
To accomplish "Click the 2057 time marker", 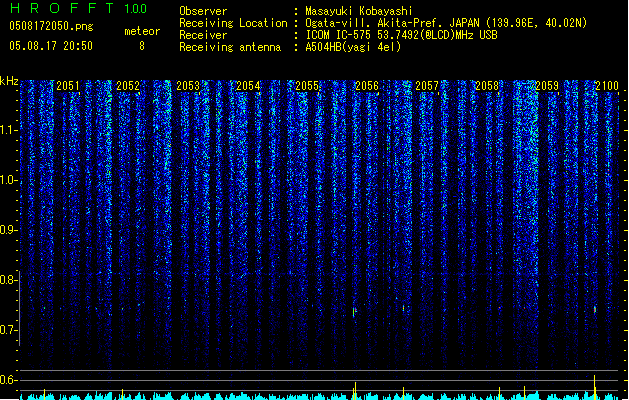I will [427, 86].
